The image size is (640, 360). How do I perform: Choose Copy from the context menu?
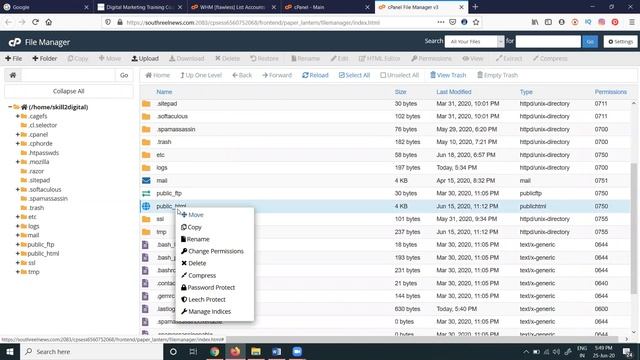(191, 227)
